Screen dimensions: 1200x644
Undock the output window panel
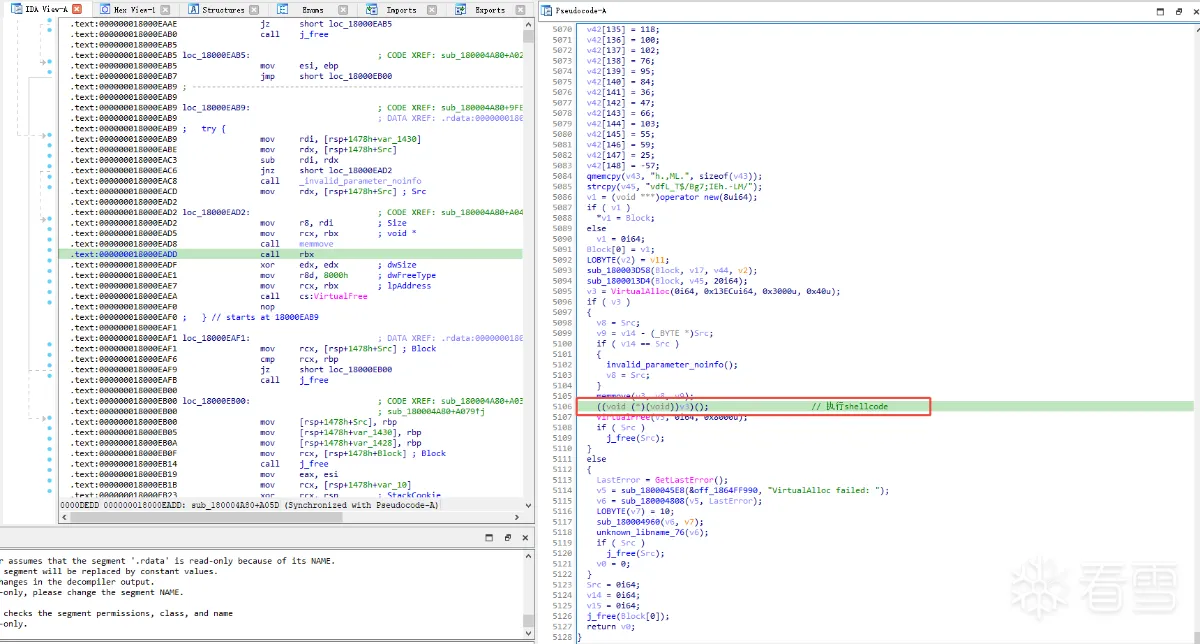(508, 538)
